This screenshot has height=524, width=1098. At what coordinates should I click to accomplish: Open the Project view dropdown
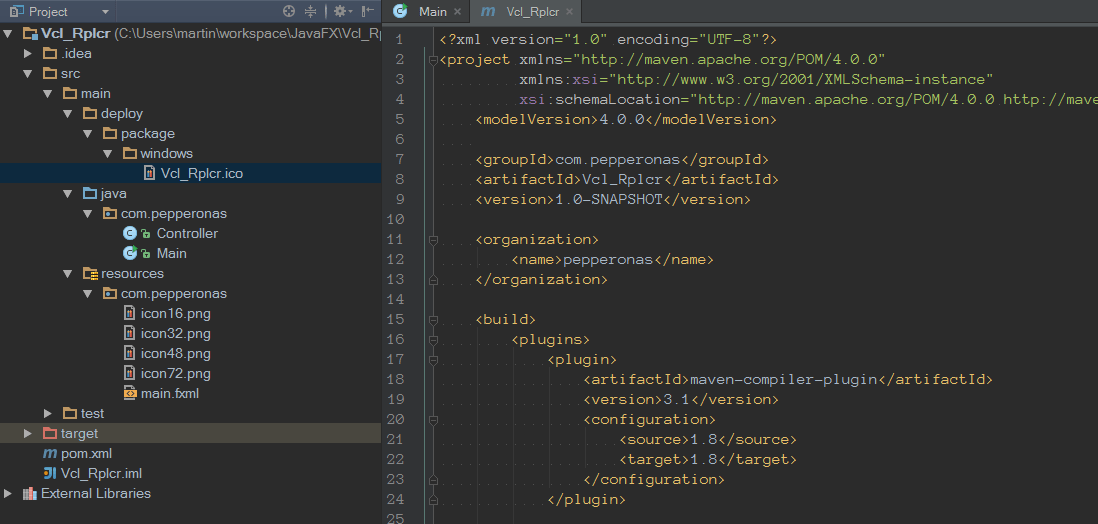coord(105,12)
